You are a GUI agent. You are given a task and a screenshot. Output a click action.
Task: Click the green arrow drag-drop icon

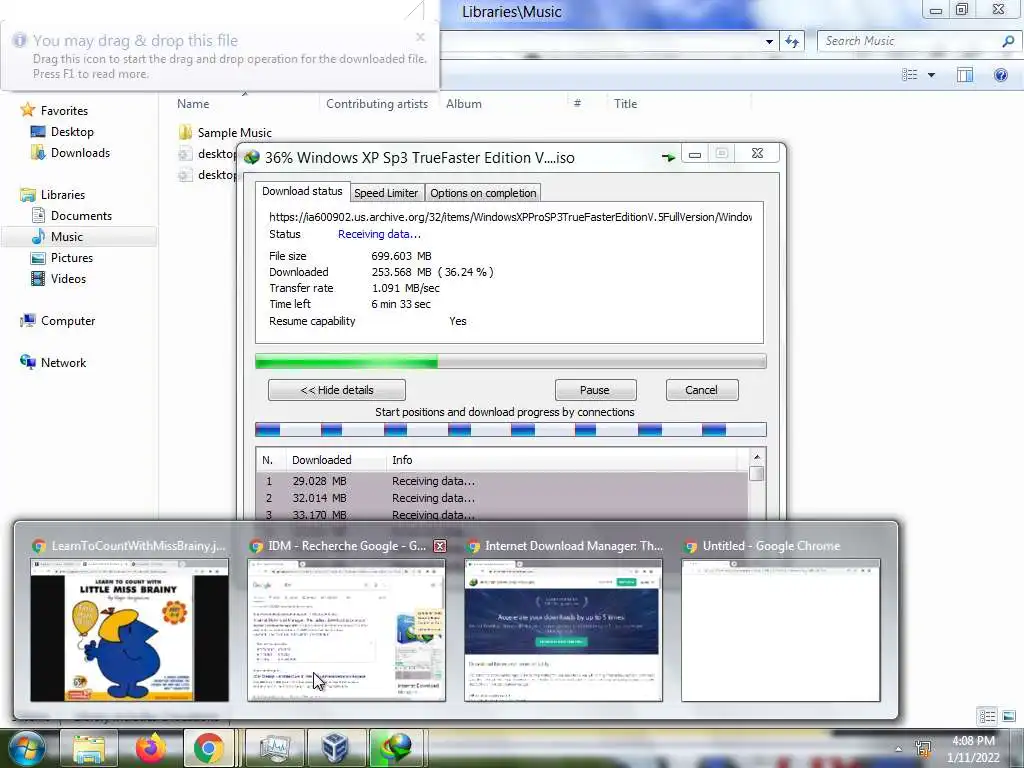[668, 157]
